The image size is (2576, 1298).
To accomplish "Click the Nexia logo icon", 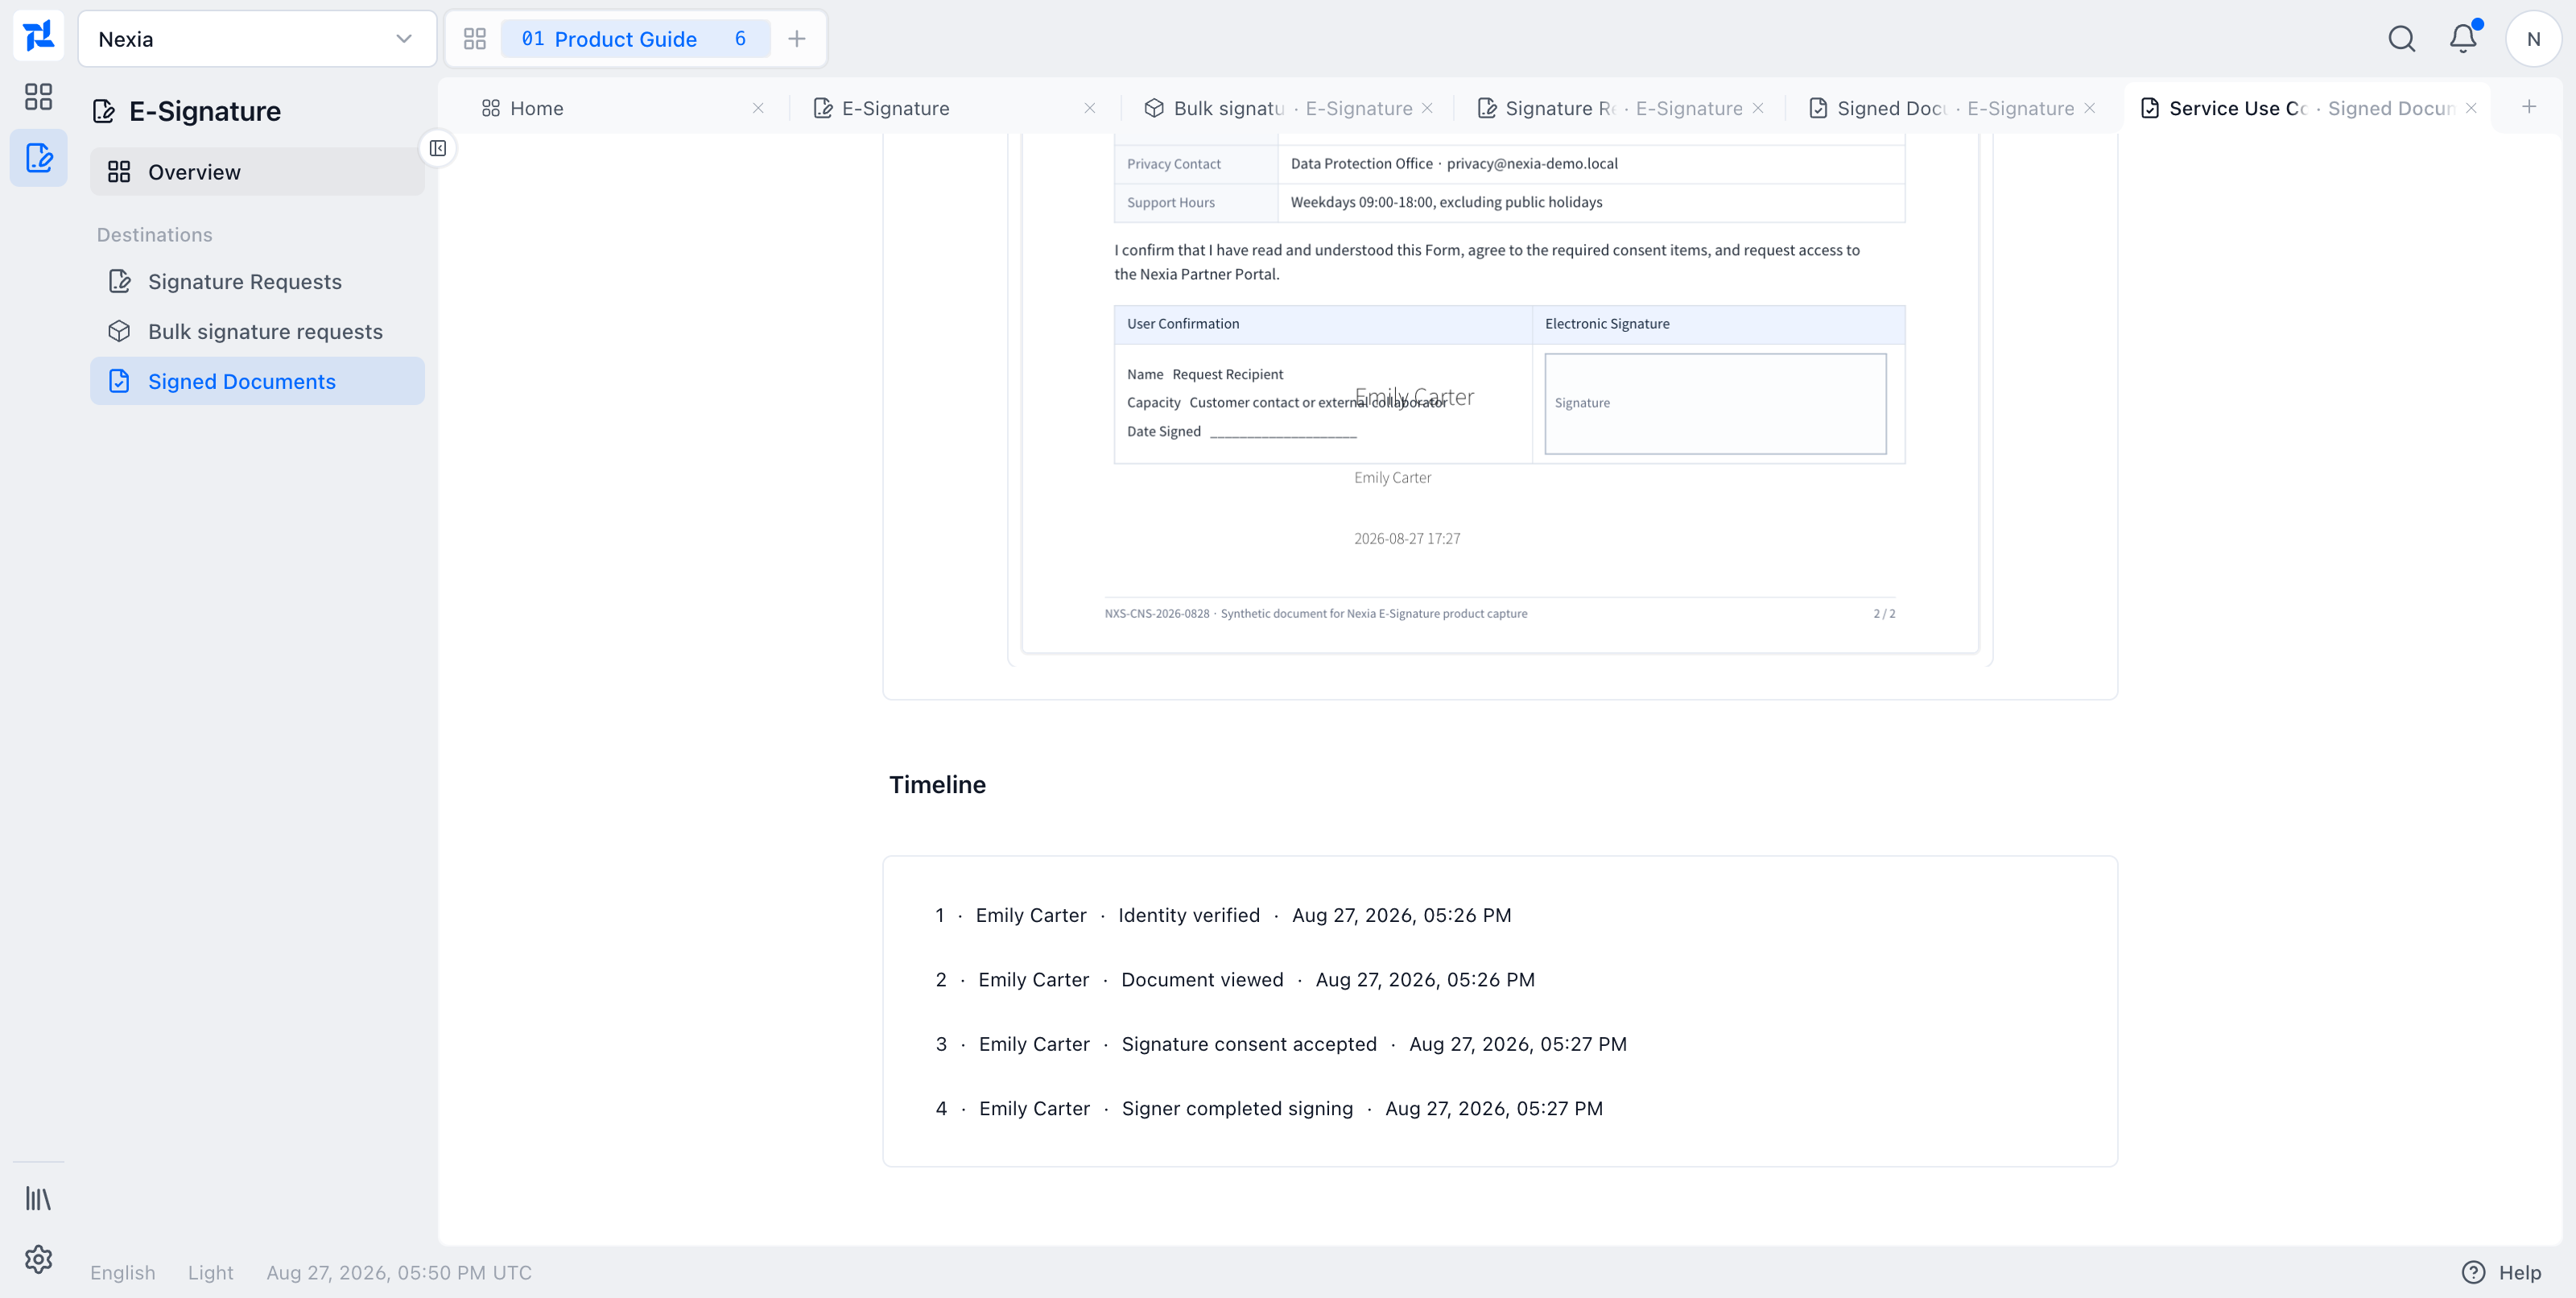I will click(x=38, y=37).
